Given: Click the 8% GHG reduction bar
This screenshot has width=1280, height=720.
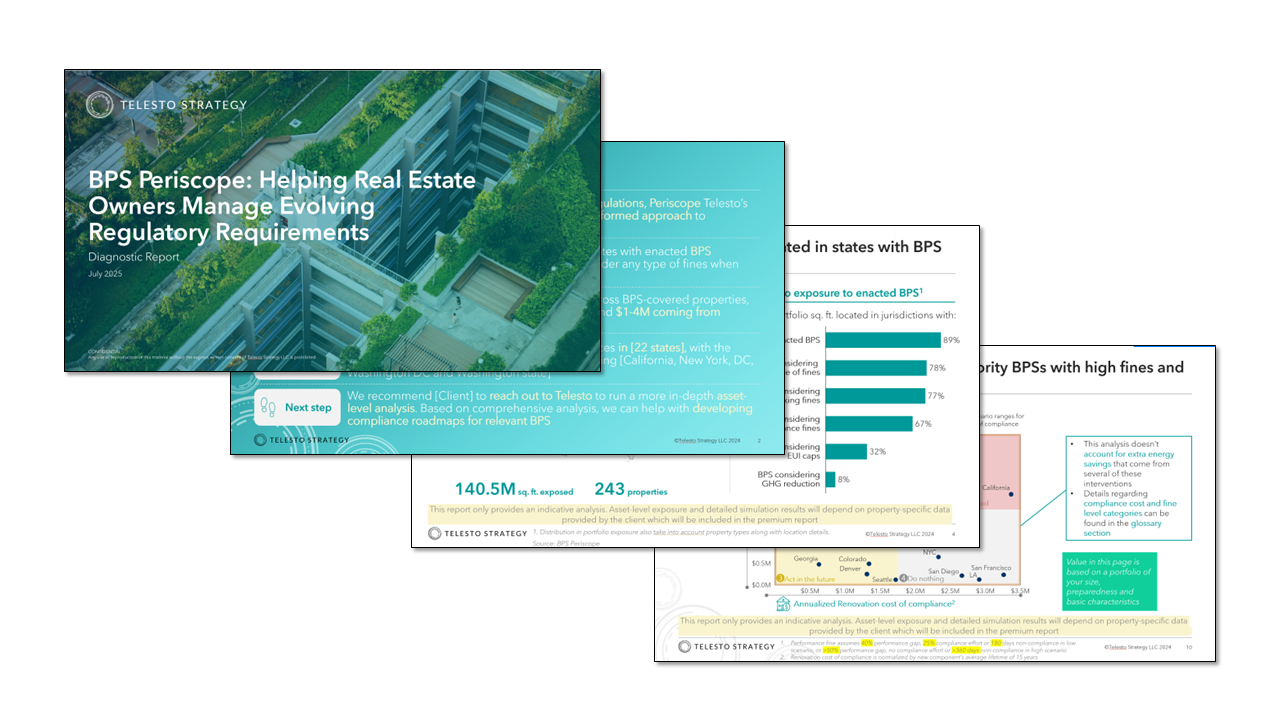Looking at the screenshot, I should point(830,480).
